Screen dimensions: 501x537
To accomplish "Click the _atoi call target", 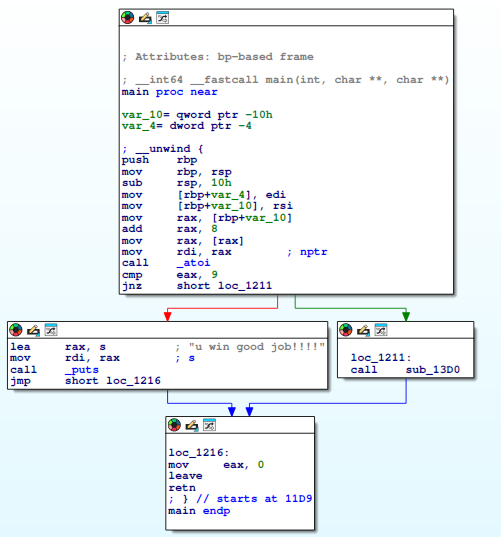I will point(193,263).
